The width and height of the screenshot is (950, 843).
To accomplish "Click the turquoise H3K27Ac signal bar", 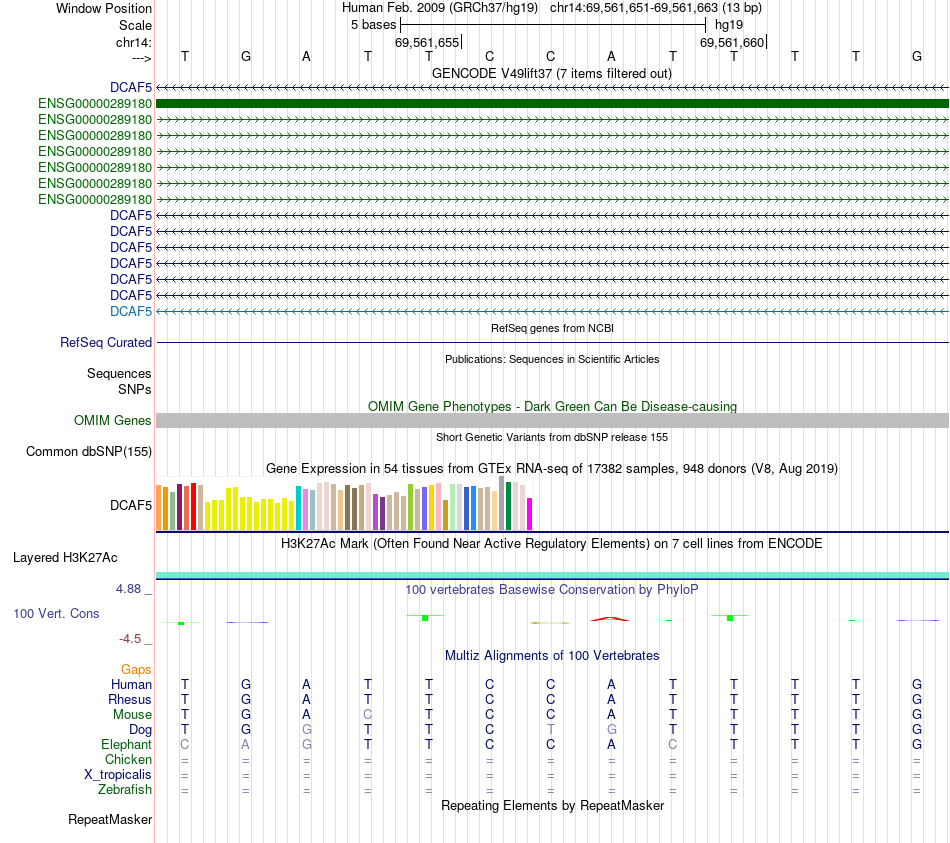I will (x=552, y=575).
